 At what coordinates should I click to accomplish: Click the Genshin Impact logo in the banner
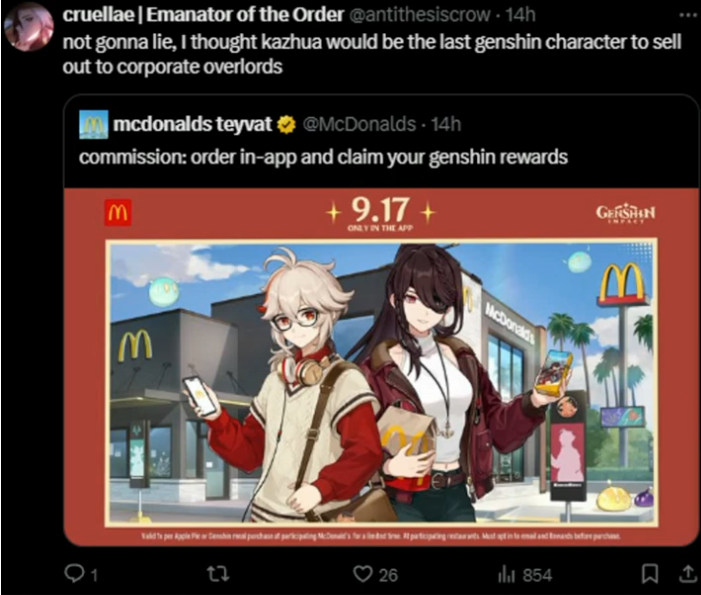click(x=625, y=213)
